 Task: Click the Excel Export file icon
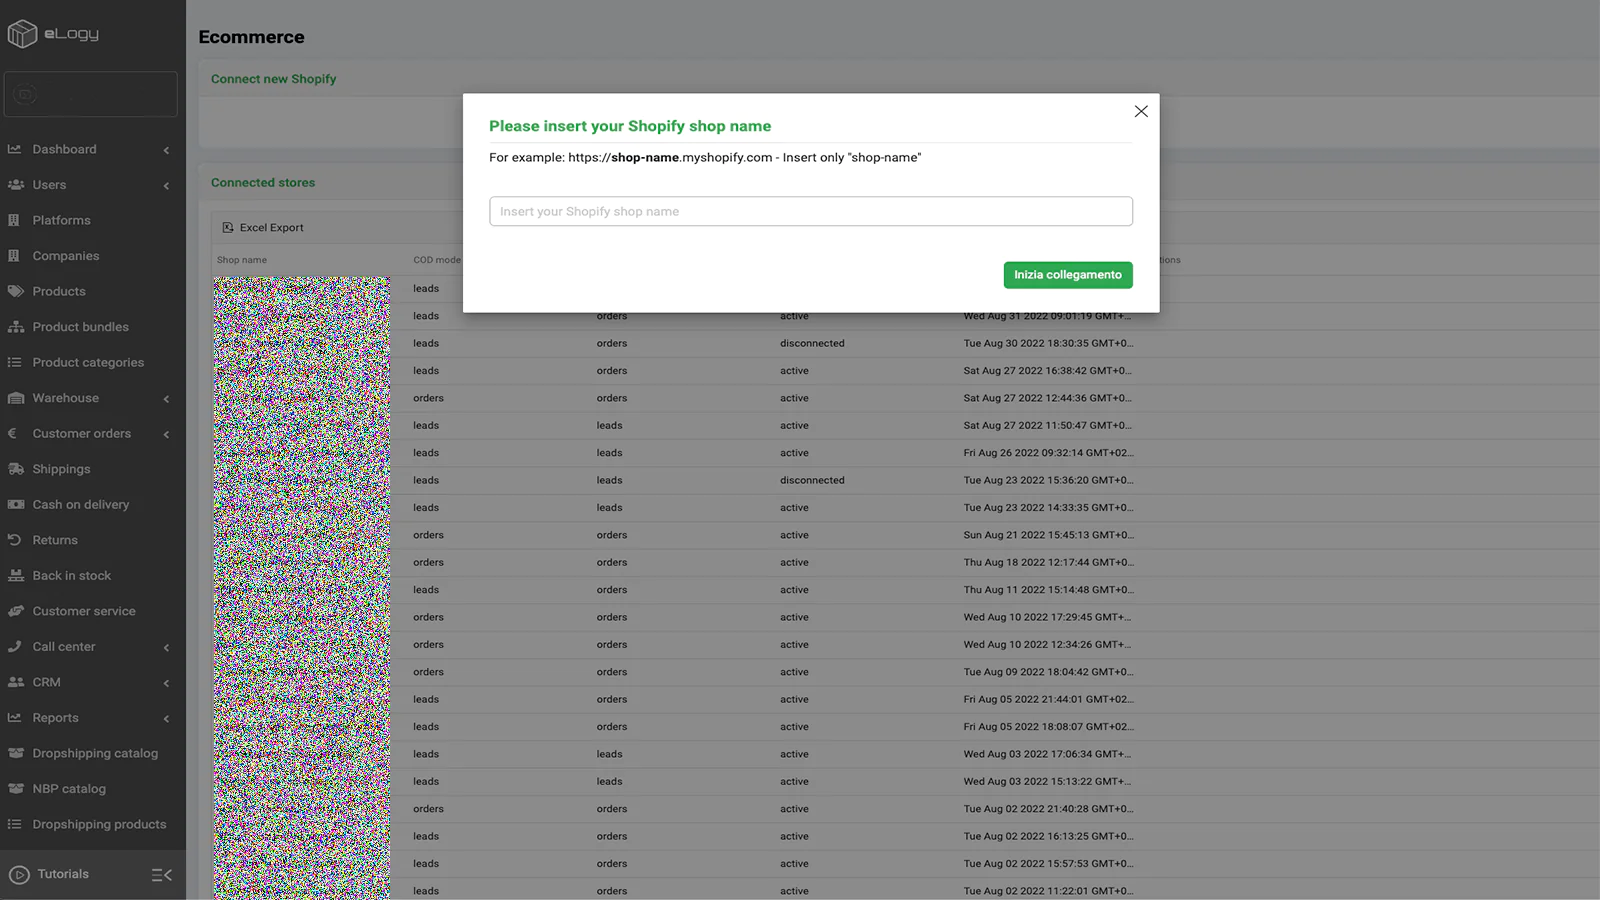(x=228, y=228)
